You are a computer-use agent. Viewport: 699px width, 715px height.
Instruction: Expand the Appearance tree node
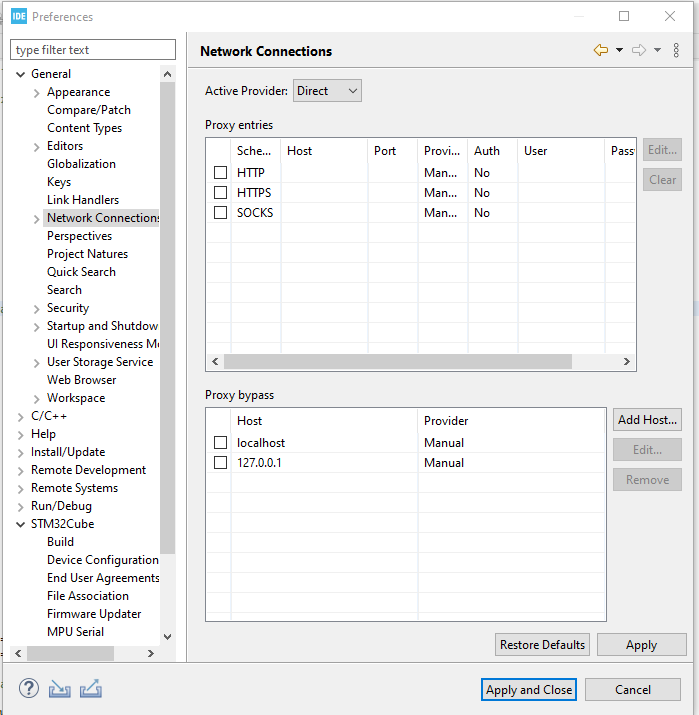[x=36, y=93]
